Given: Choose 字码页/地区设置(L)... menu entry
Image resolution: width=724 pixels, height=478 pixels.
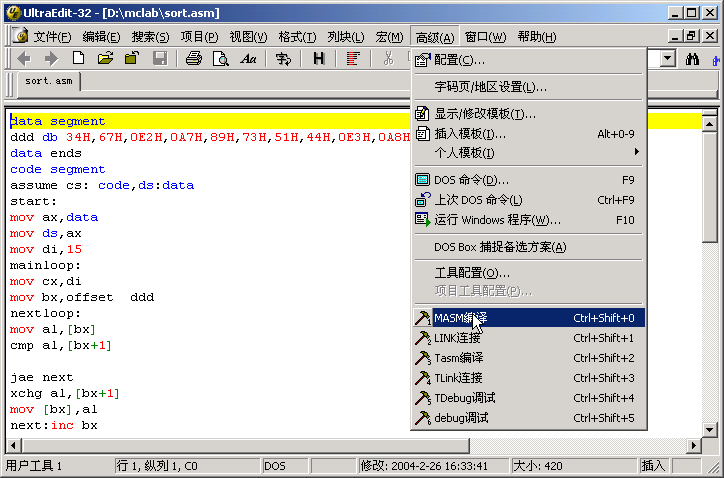Looking at the screenshot, I should 529,86.
